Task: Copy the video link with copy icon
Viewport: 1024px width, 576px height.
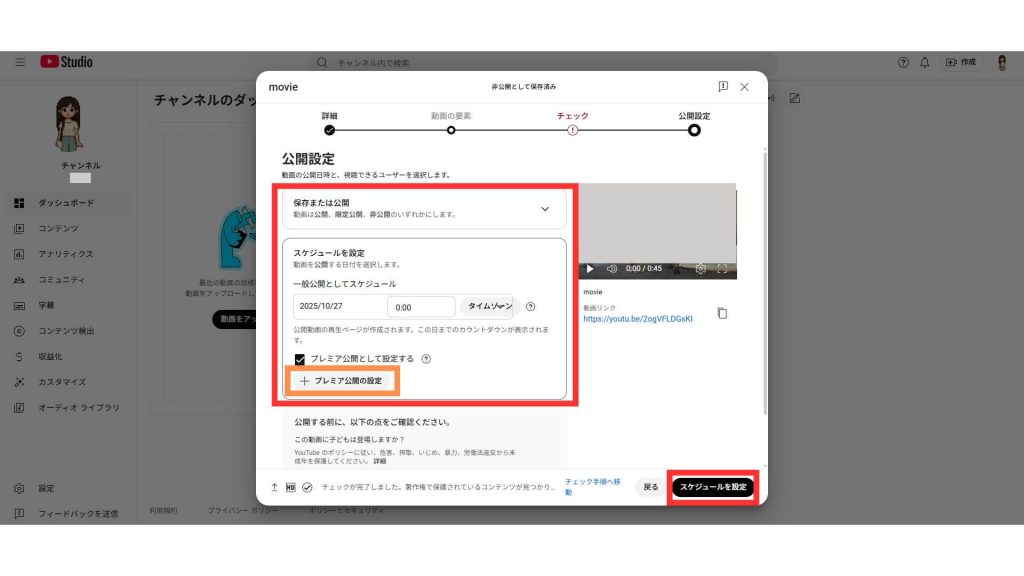Action: [x=722, y=313]
